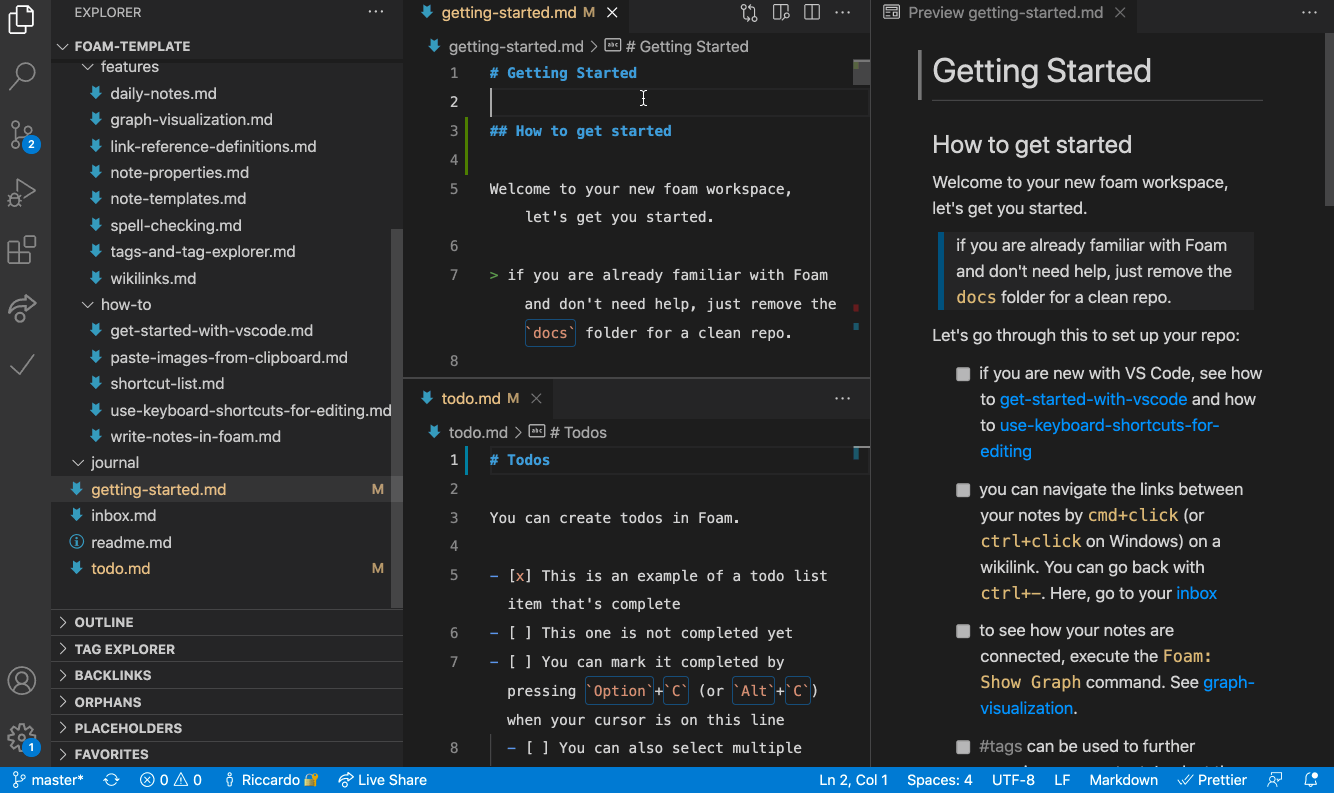The image size is (1334, 793).
Task: Open the Search view in activity bar
Action: point(22,75)
